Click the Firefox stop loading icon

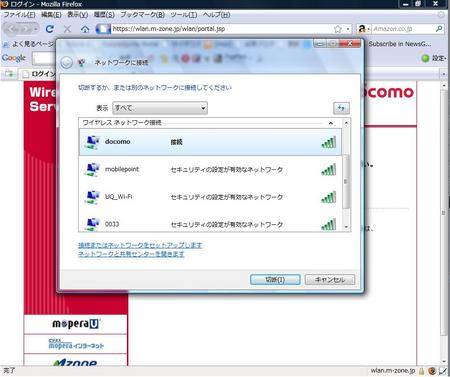67,29
